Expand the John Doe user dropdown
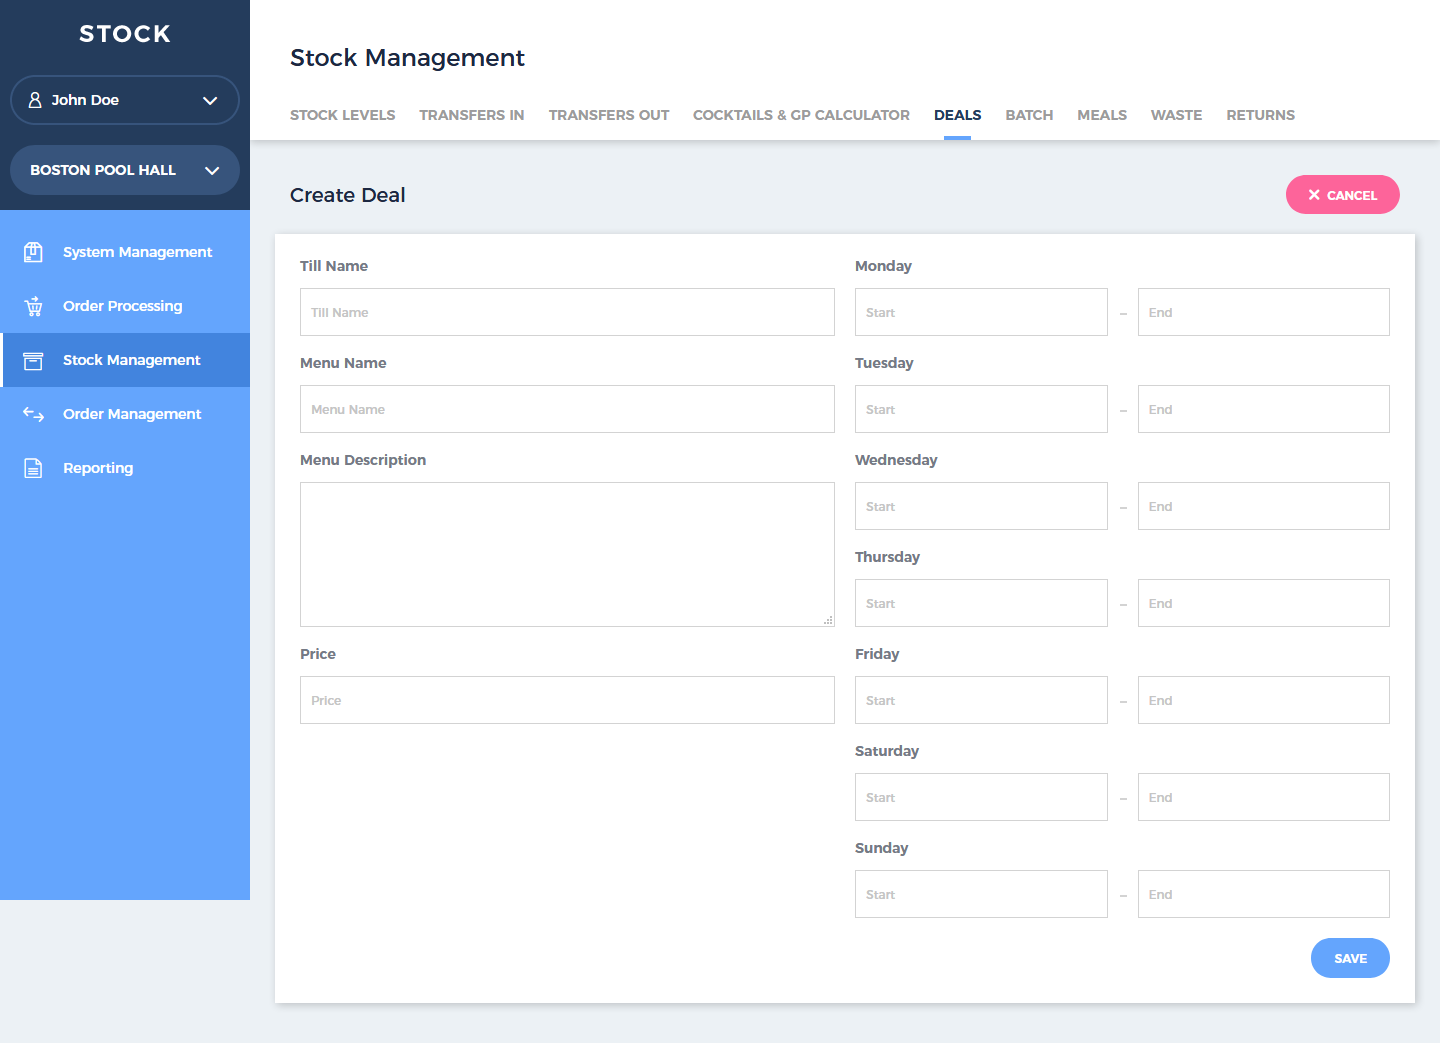The height and width of the screenshot is (1043, 1440). pos(210,100)
